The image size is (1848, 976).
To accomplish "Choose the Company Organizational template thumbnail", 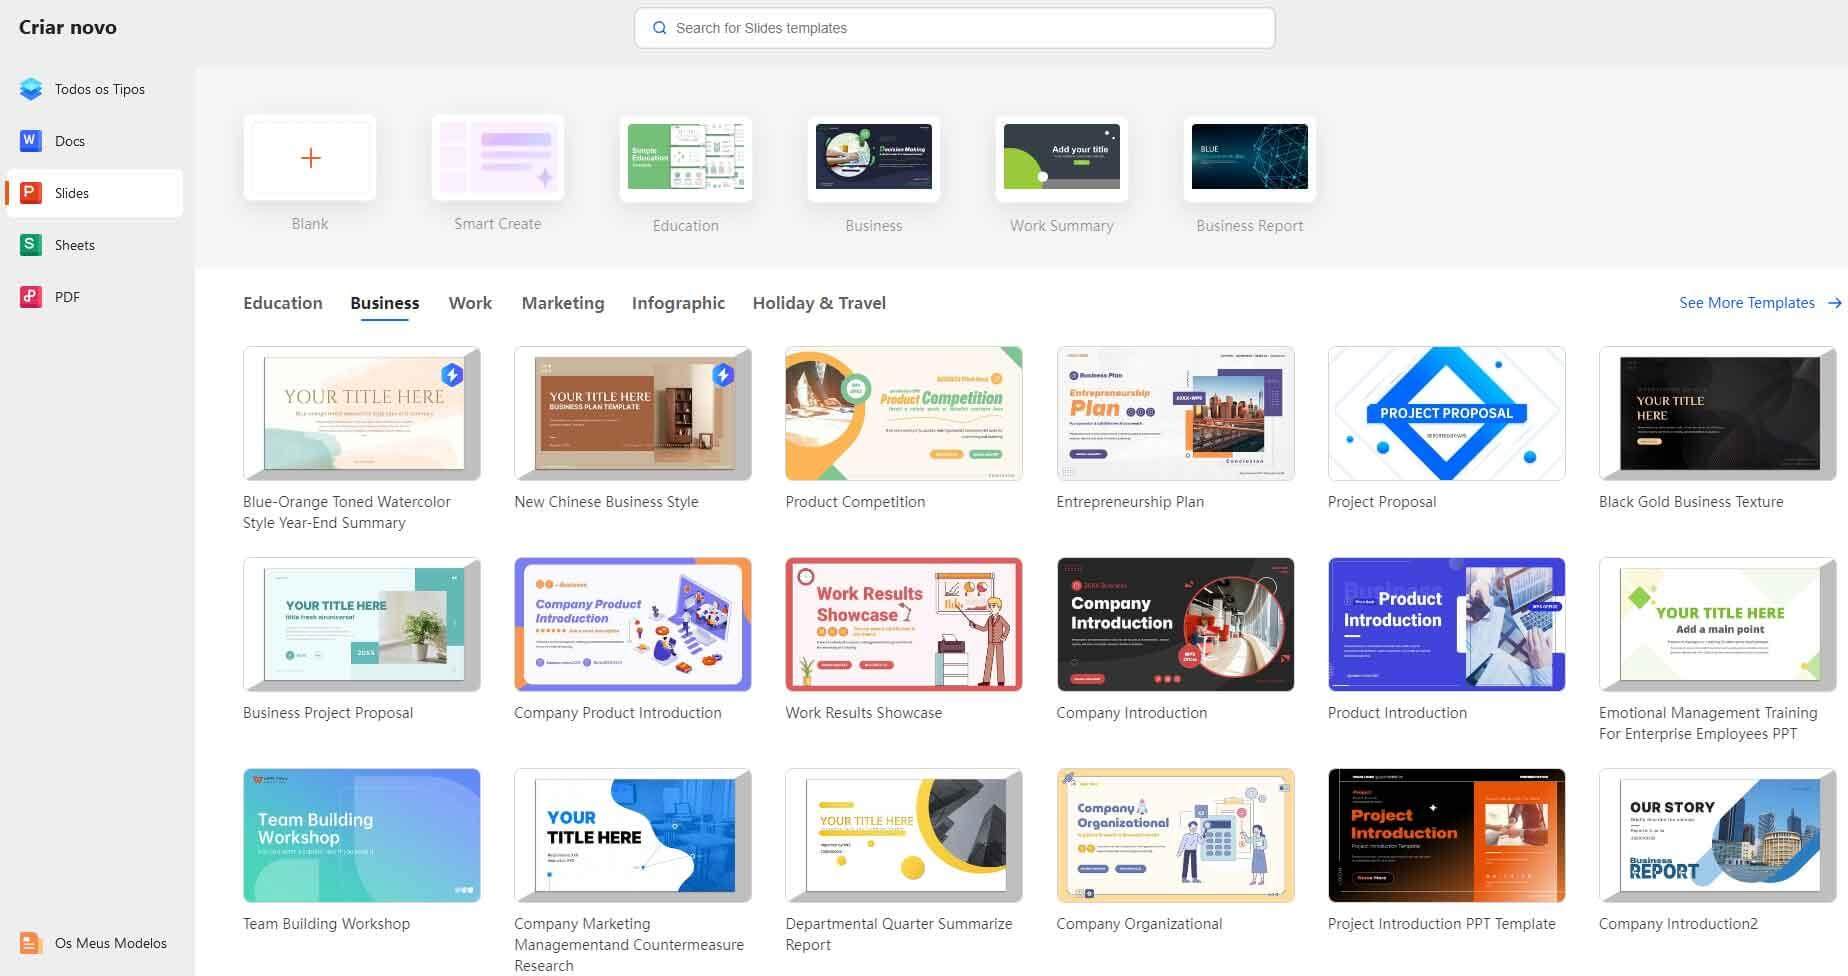I will (1175, 835).
